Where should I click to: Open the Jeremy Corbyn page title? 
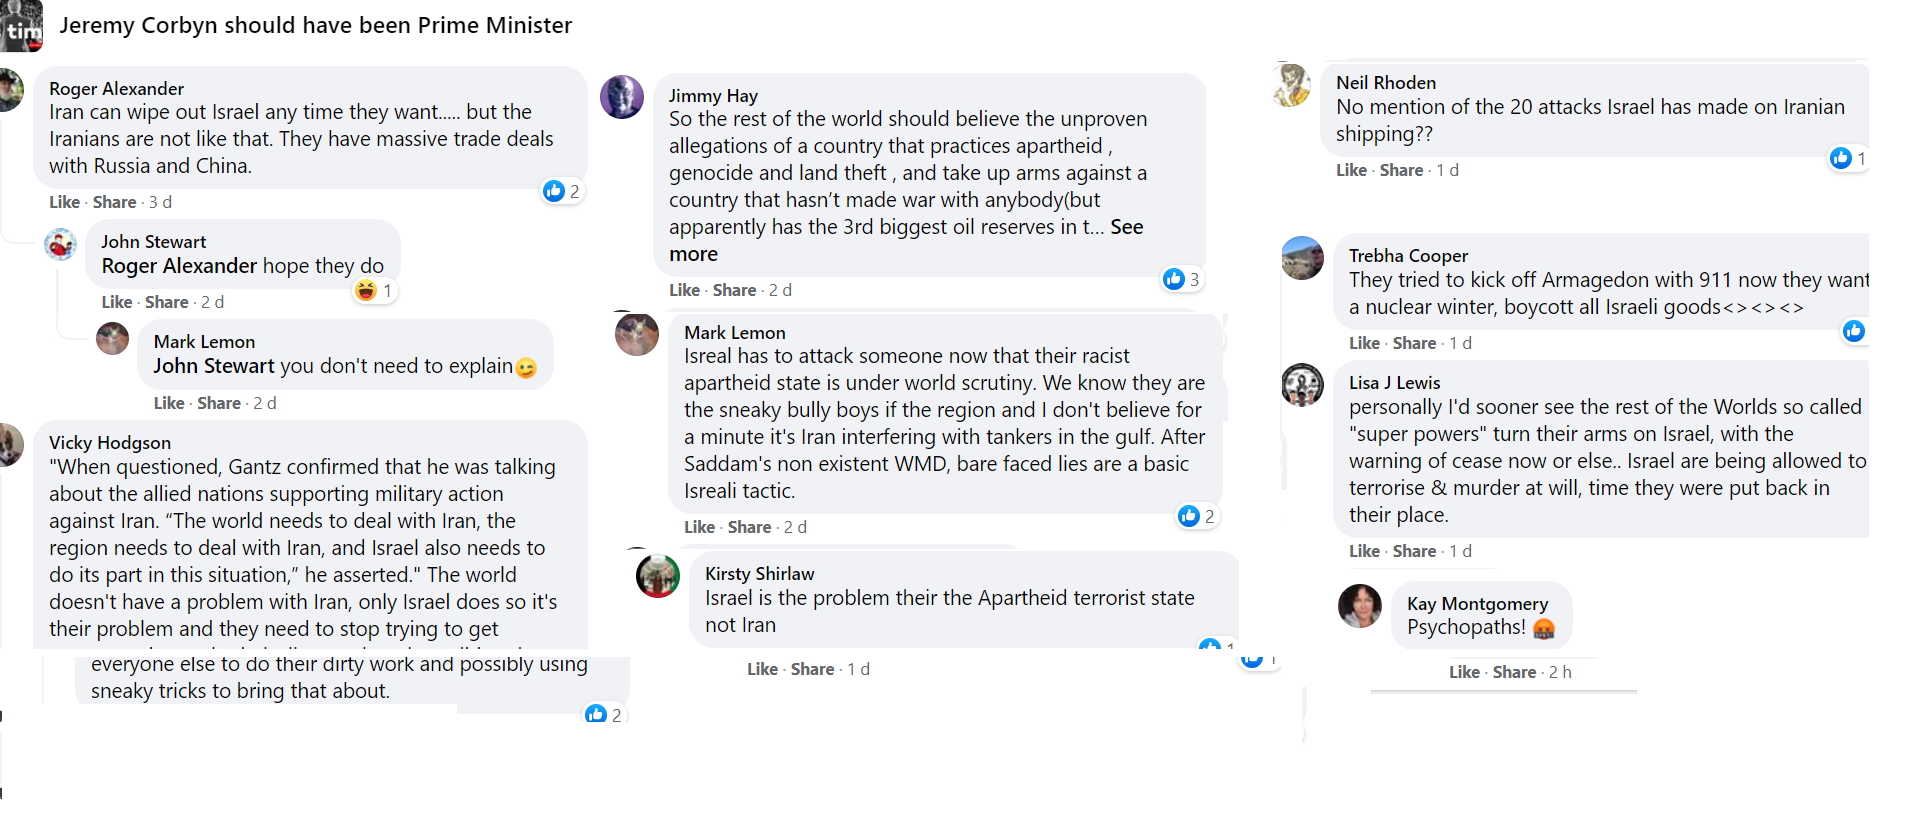pos(315,25)
